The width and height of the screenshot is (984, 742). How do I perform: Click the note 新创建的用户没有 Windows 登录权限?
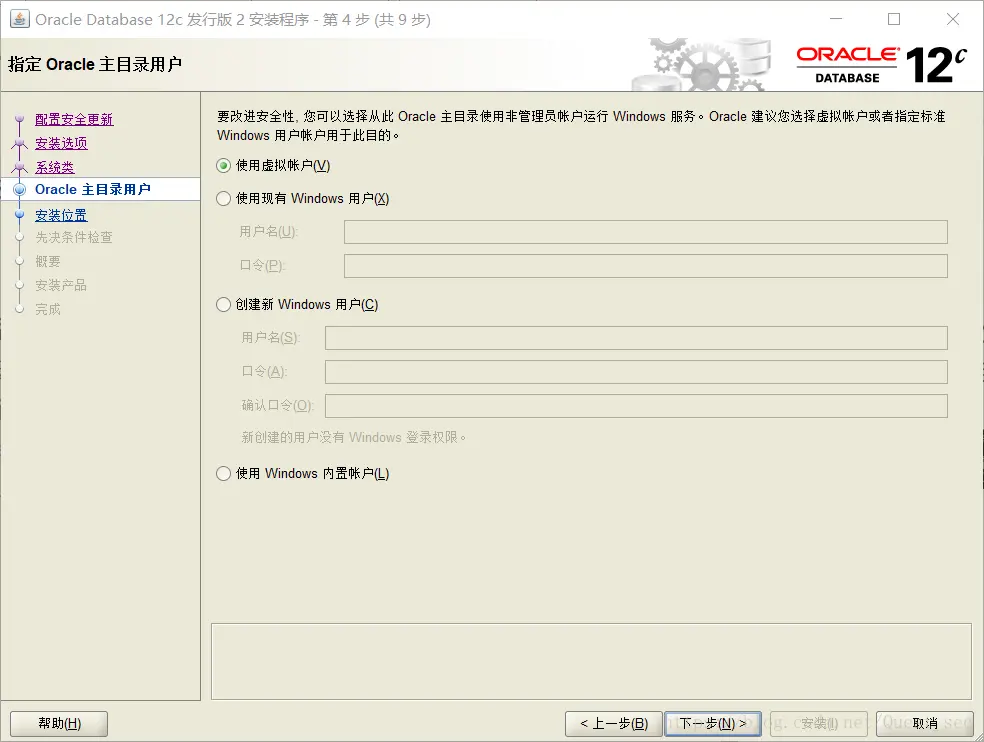[354, 438]
